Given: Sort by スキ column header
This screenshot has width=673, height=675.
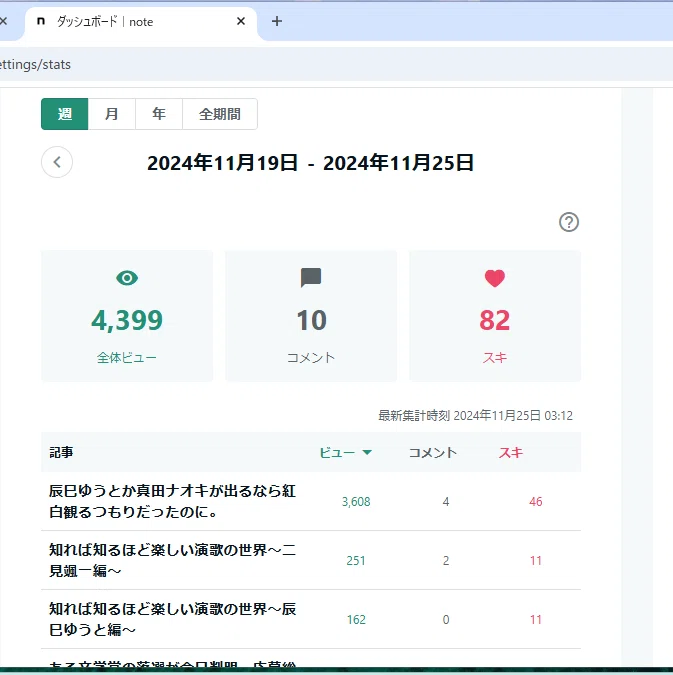Looking at the screenshot, I should (x=511, y=453).
